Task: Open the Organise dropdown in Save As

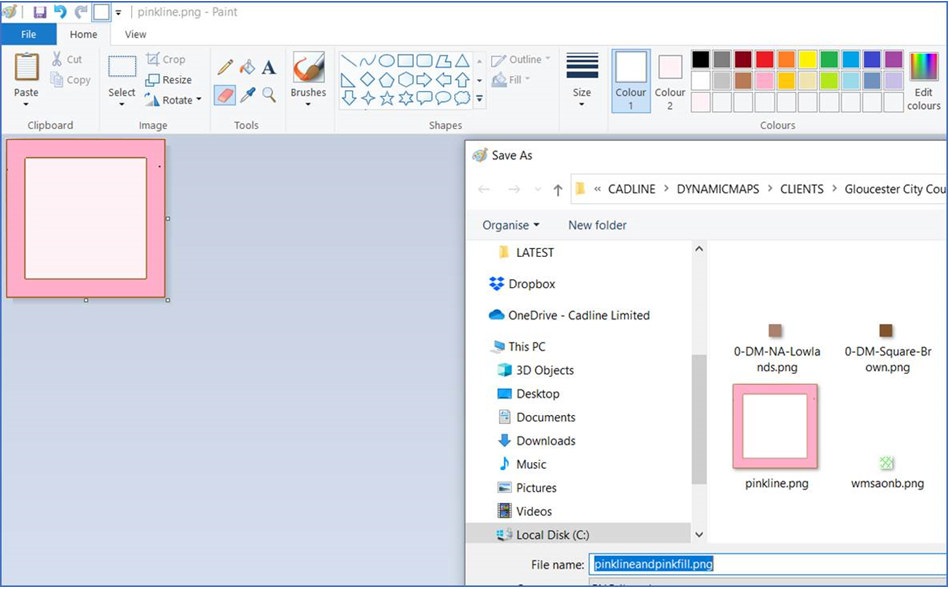Action: (511, 225)
